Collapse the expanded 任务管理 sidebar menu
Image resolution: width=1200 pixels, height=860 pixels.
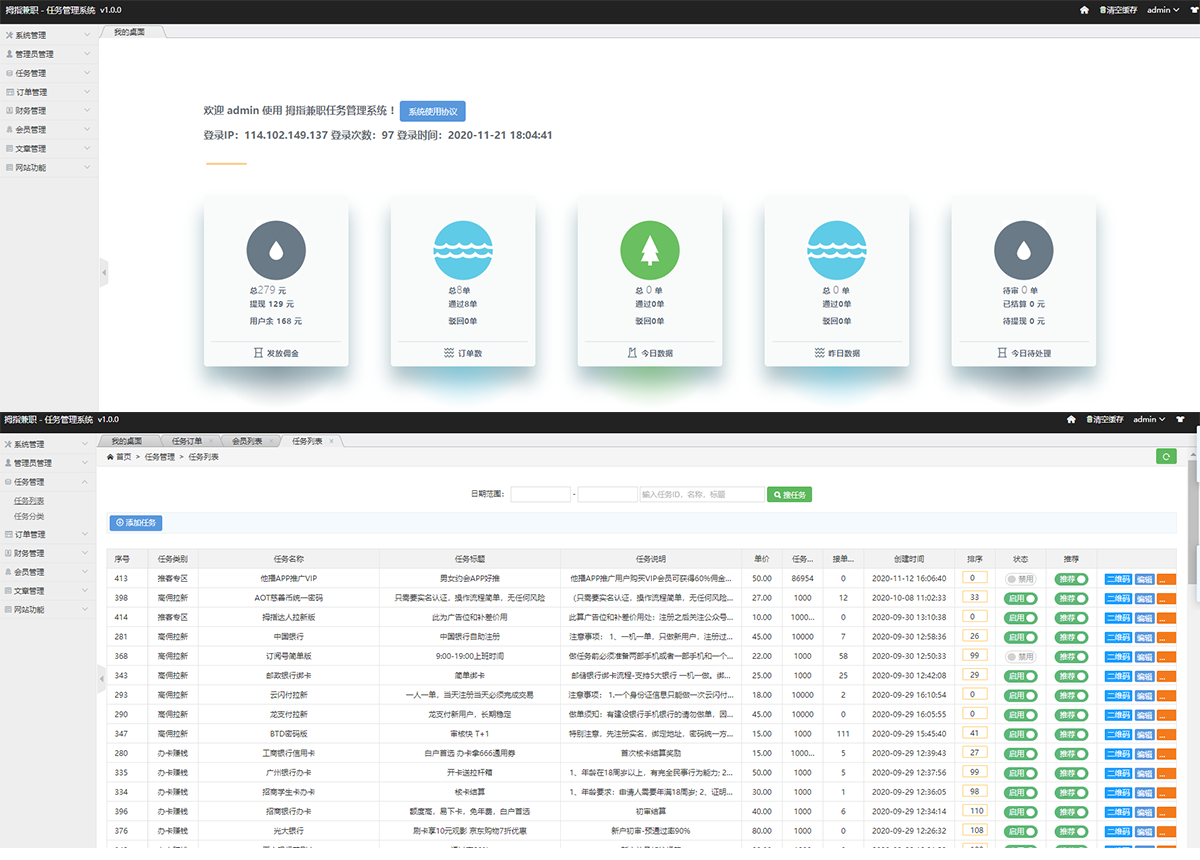(x=48, y=482)
